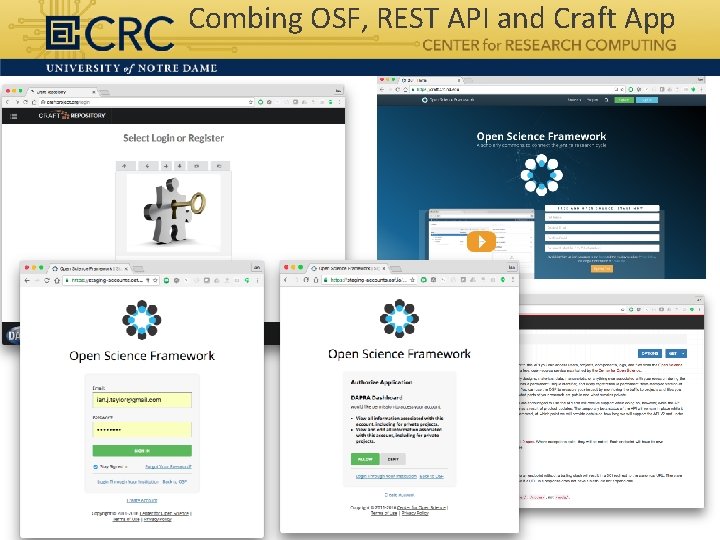Click the OSF flower logo in authorize window

[399, 318]
